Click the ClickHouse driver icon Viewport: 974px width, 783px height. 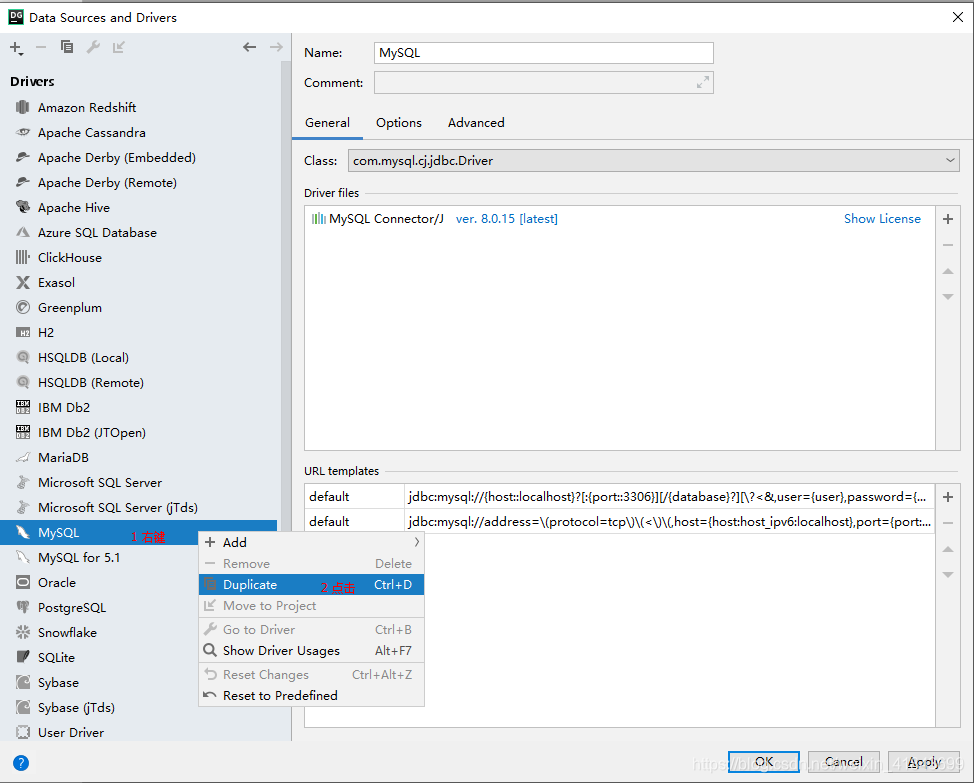(23, 257)
